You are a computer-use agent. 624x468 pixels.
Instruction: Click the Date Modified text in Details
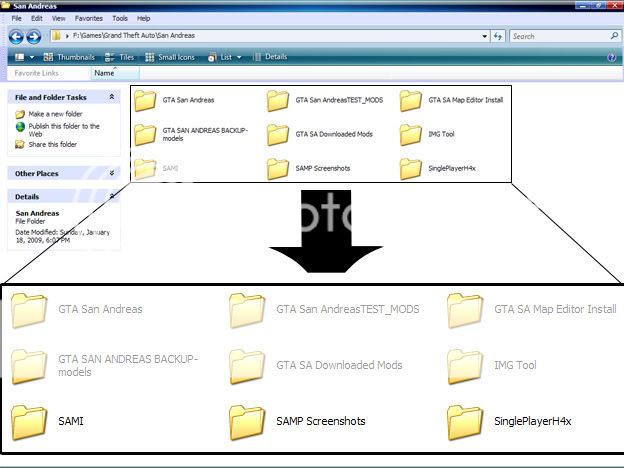tap(62, 236)
